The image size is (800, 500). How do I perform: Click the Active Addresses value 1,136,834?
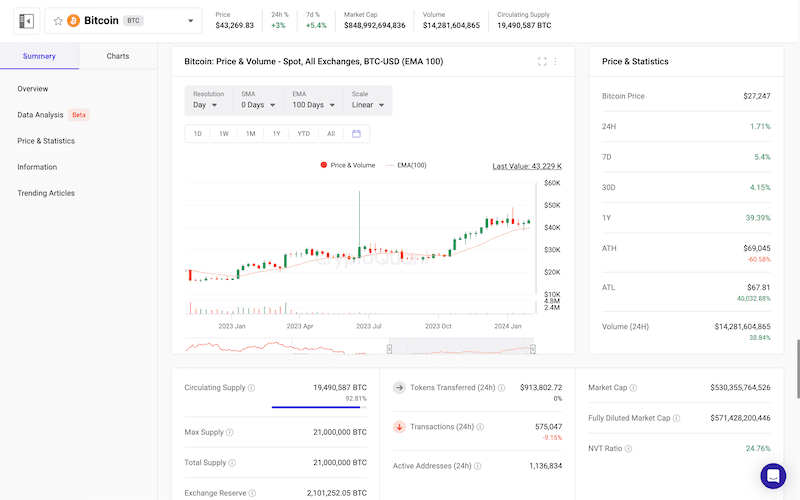click(545, 466)
